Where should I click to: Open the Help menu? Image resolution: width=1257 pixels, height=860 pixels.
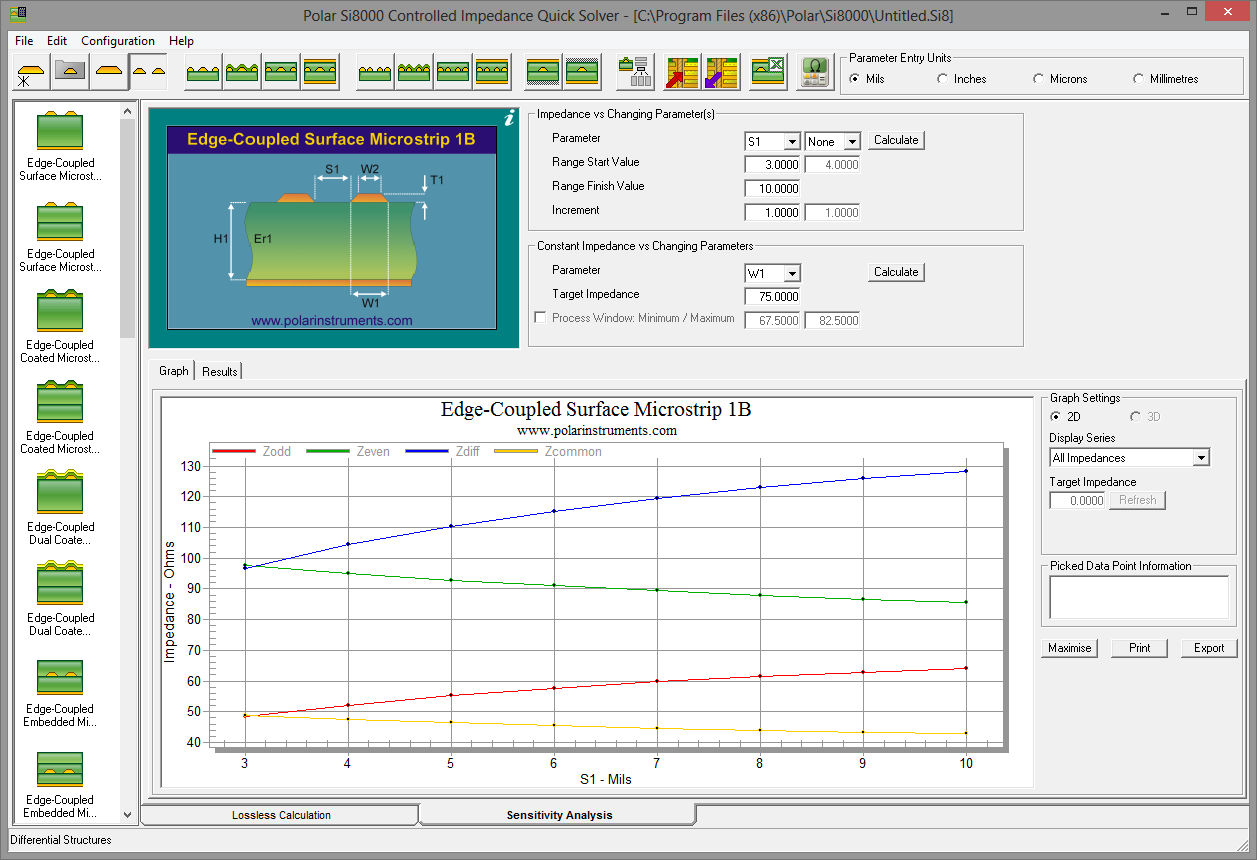181,41
